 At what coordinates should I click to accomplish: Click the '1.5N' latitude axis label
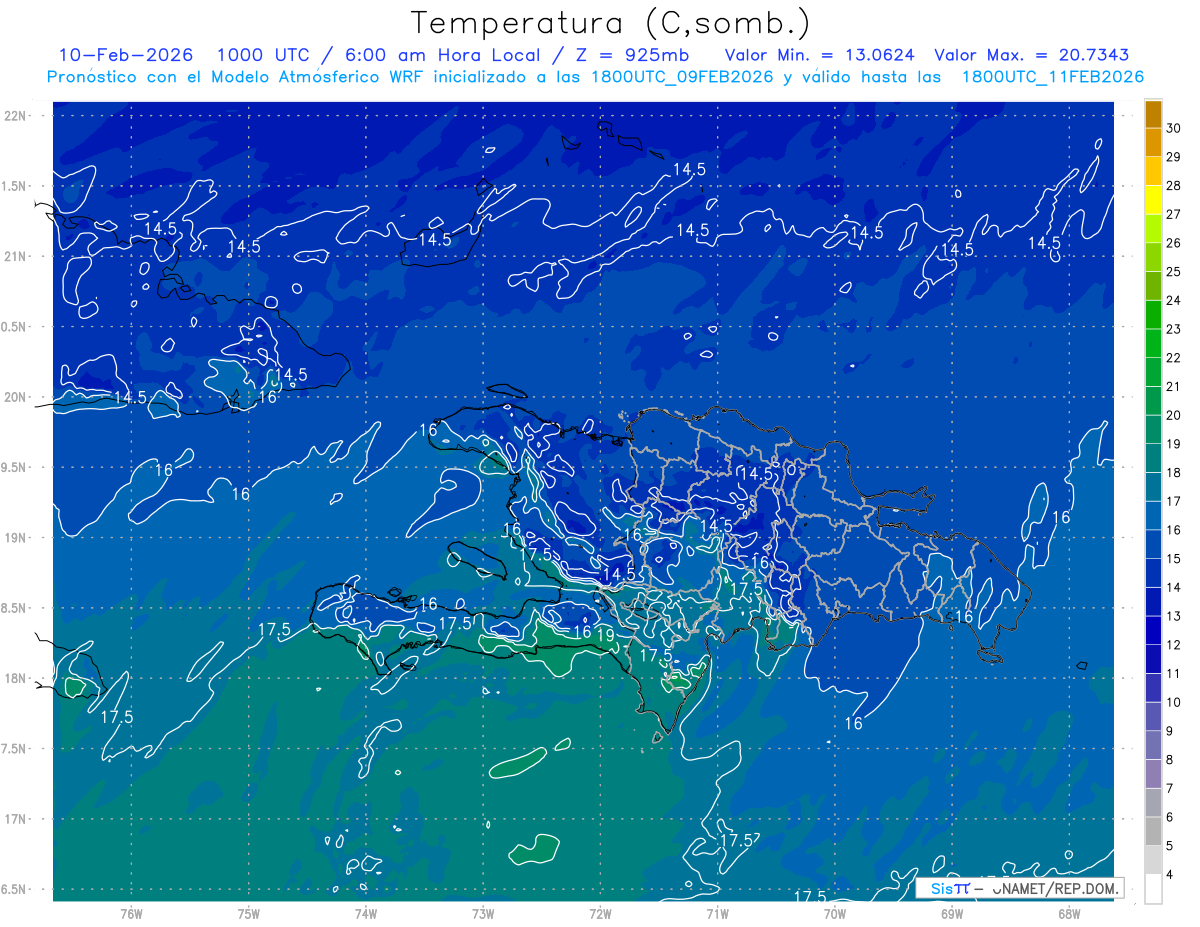click(13, 186)
